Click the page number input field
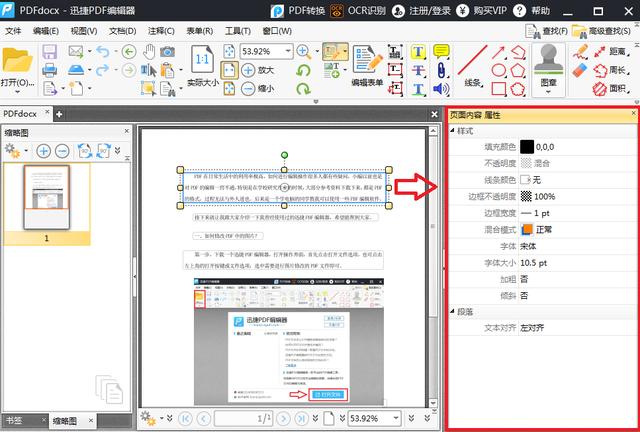Screen dimensions: 640x432 244,418
